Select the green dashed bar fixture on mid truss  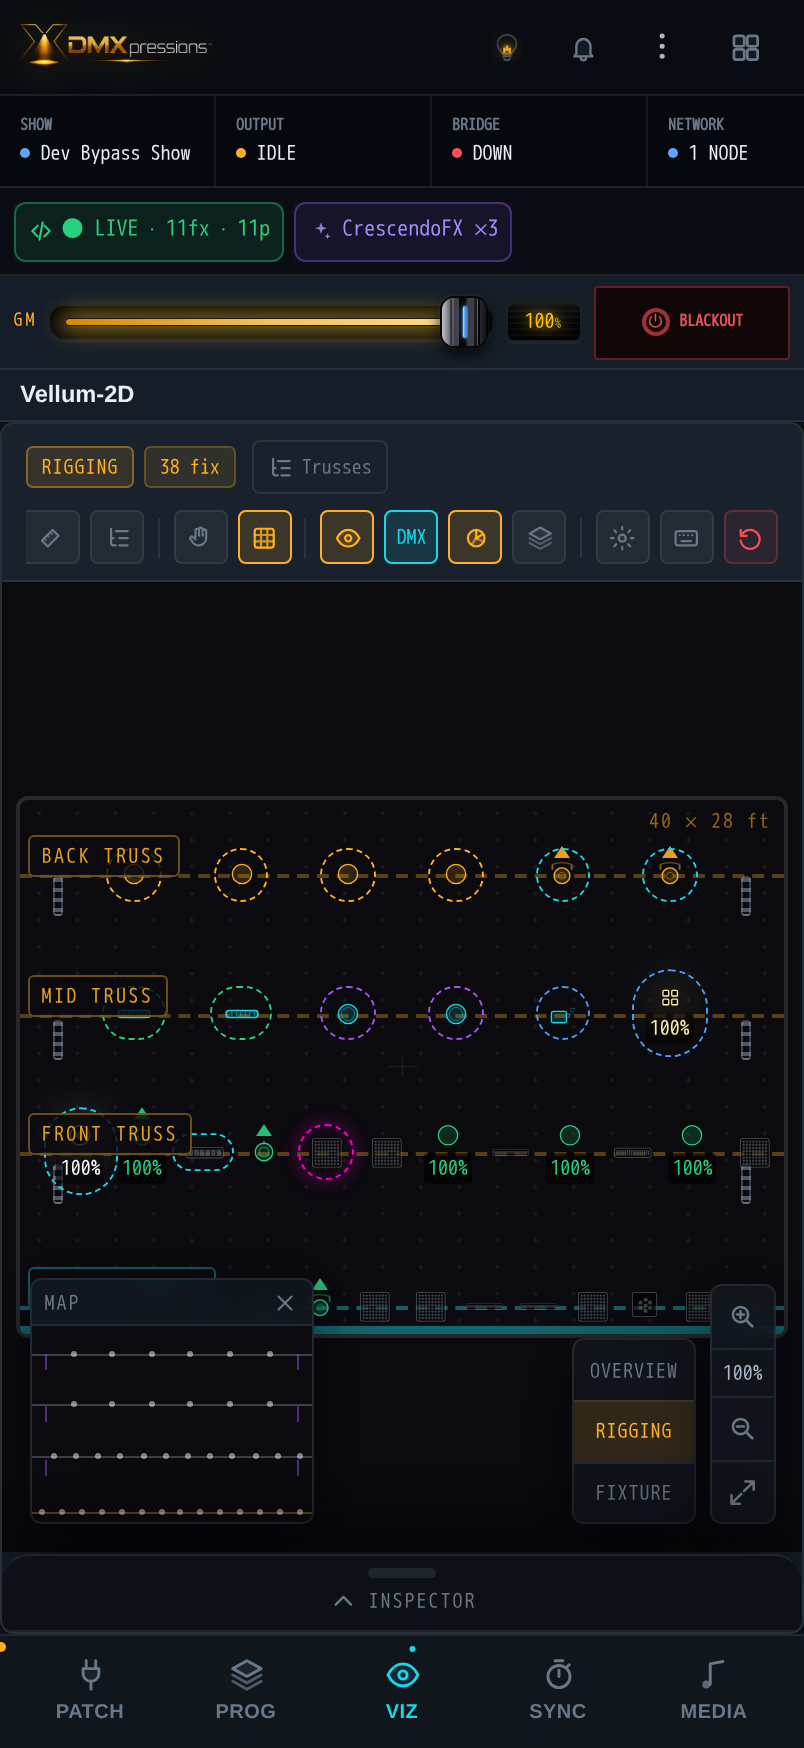(x=241, y=1013)
